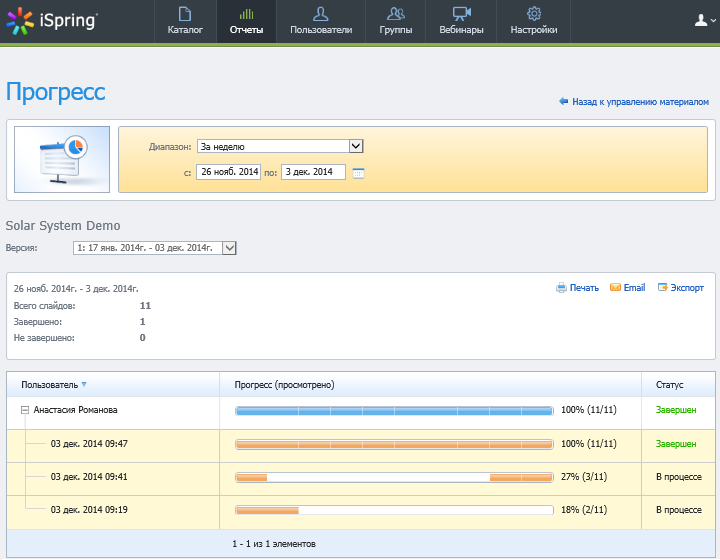Click the start date field 26 нояб. 2014
720x560 pixels.
[x=229, y=172]
